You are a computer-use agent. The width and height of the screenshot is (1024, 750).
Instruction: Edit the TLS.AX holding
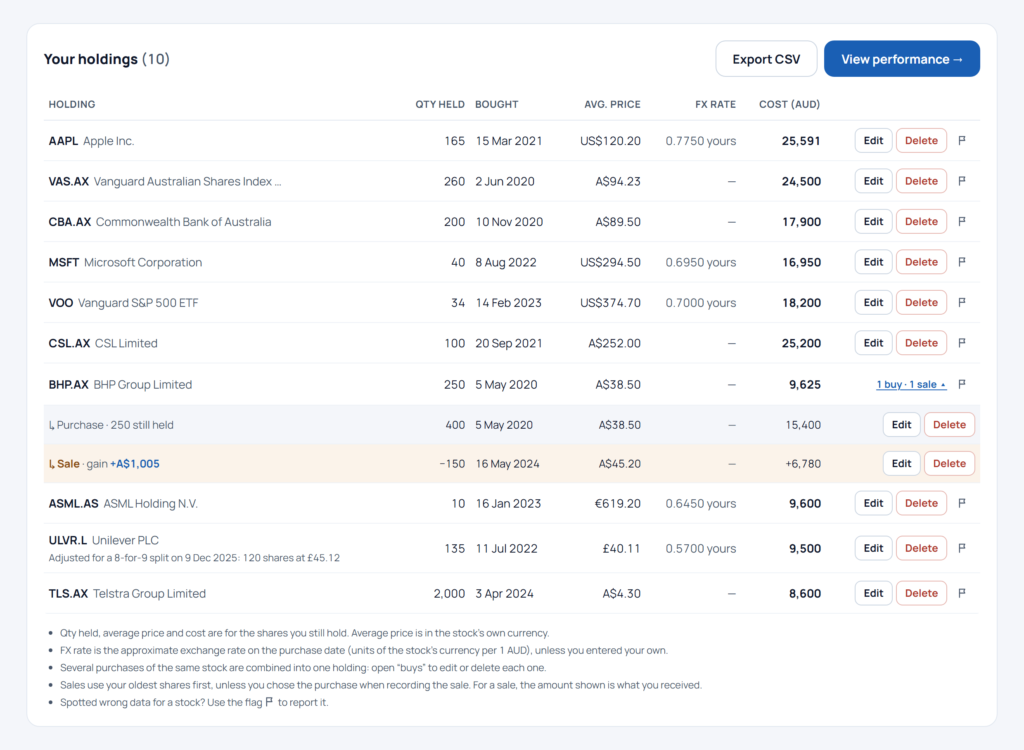[873, 593]
